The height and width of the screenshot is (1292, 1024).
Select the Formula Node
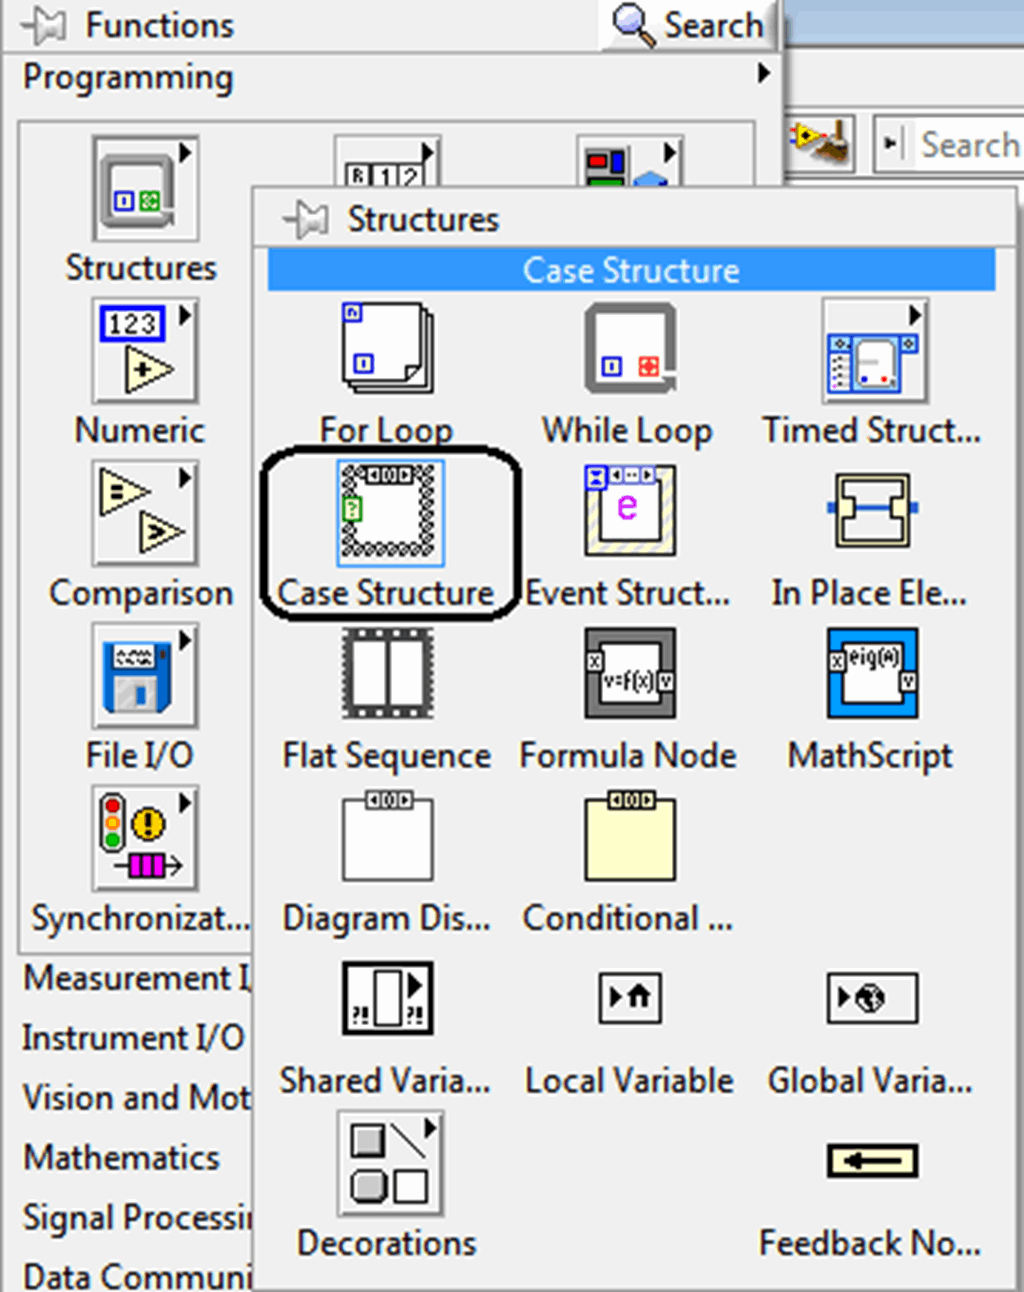tap(628, 674)
